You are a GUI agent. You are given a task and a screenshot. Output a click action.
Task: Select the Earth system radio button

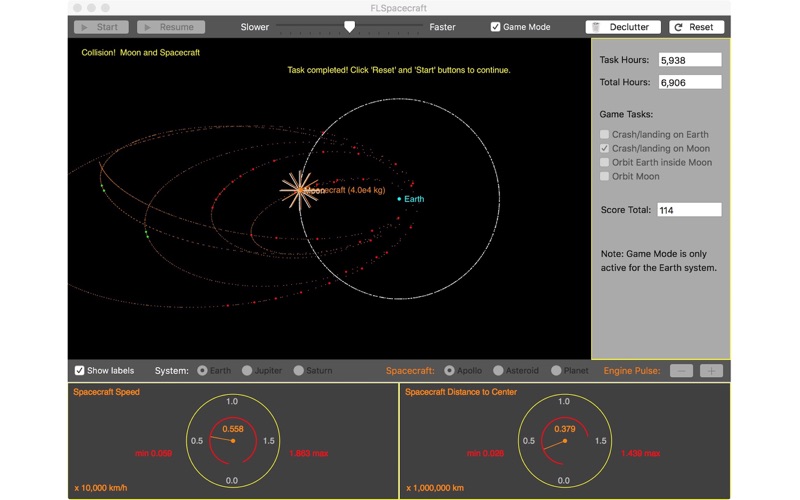tap(202, 371)
